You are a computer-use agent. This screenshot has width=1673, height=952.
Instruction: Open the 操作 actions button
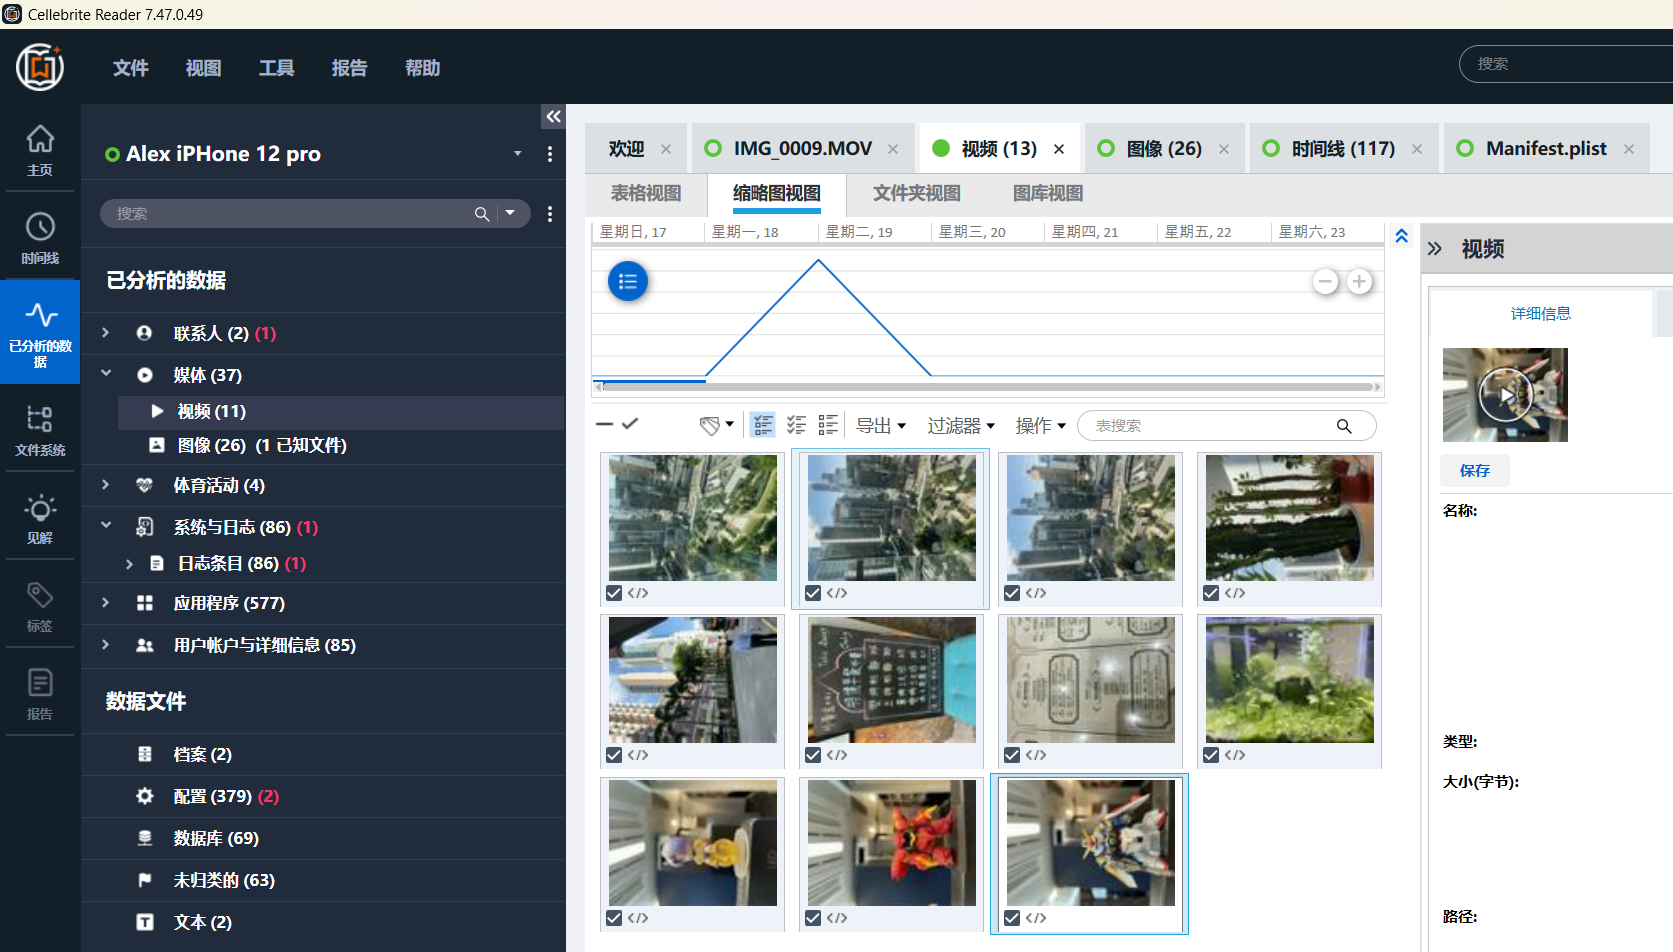pos(1041,426)
